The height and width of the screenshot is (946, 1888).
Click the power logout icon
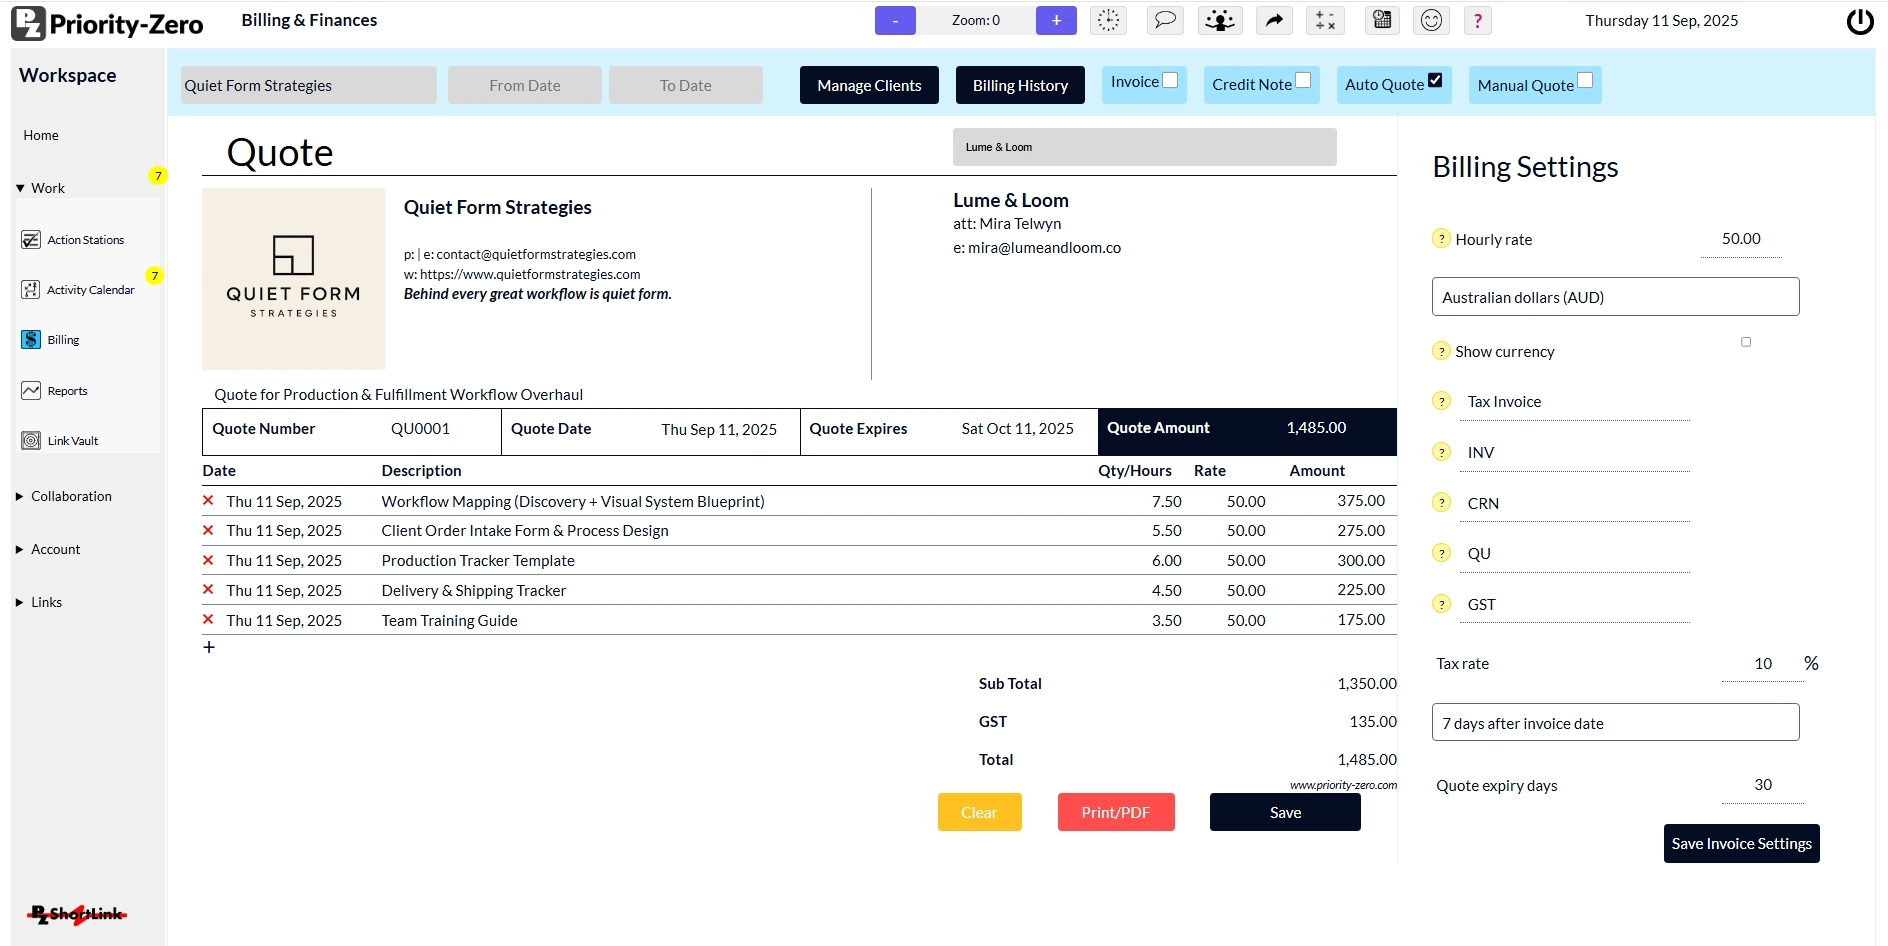[x=1859, y=22]
